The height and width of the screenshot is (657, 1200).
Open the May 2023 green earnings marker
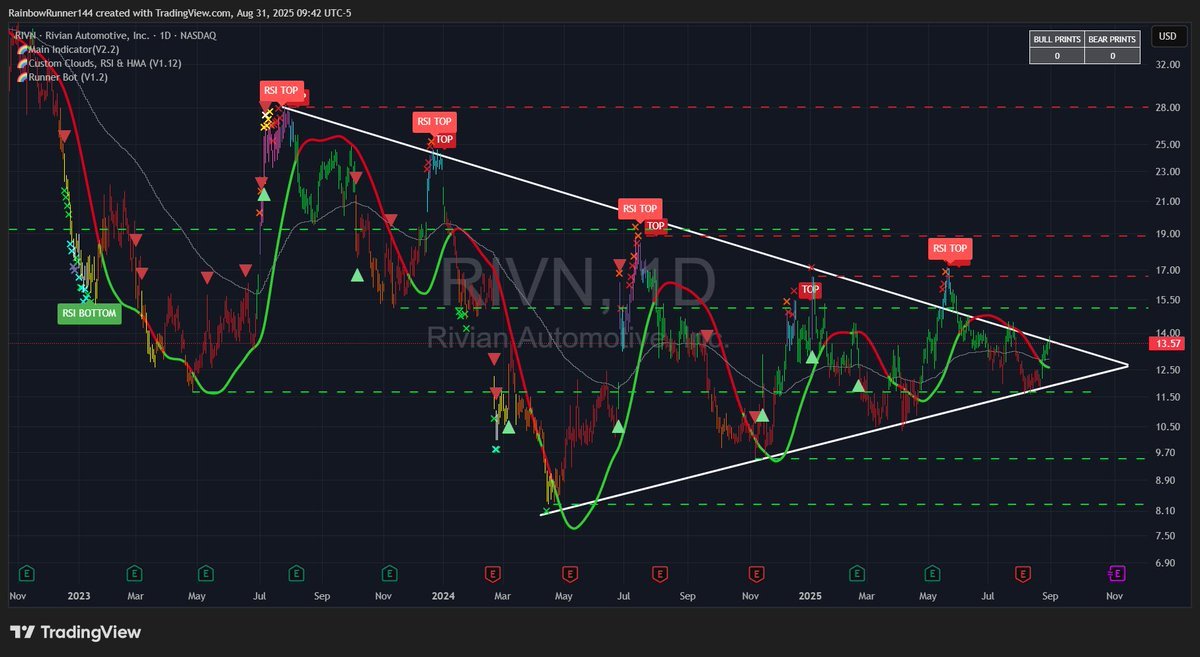click(x=205, y=574)
